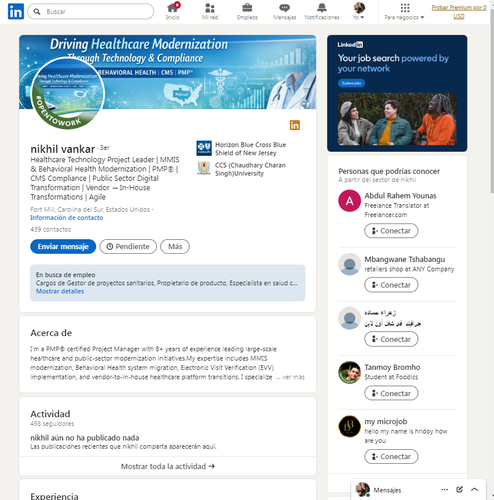The image size is (494, 500).
Task: Open nikhil vankar's profile photo
Action: [x=68, y=93]
